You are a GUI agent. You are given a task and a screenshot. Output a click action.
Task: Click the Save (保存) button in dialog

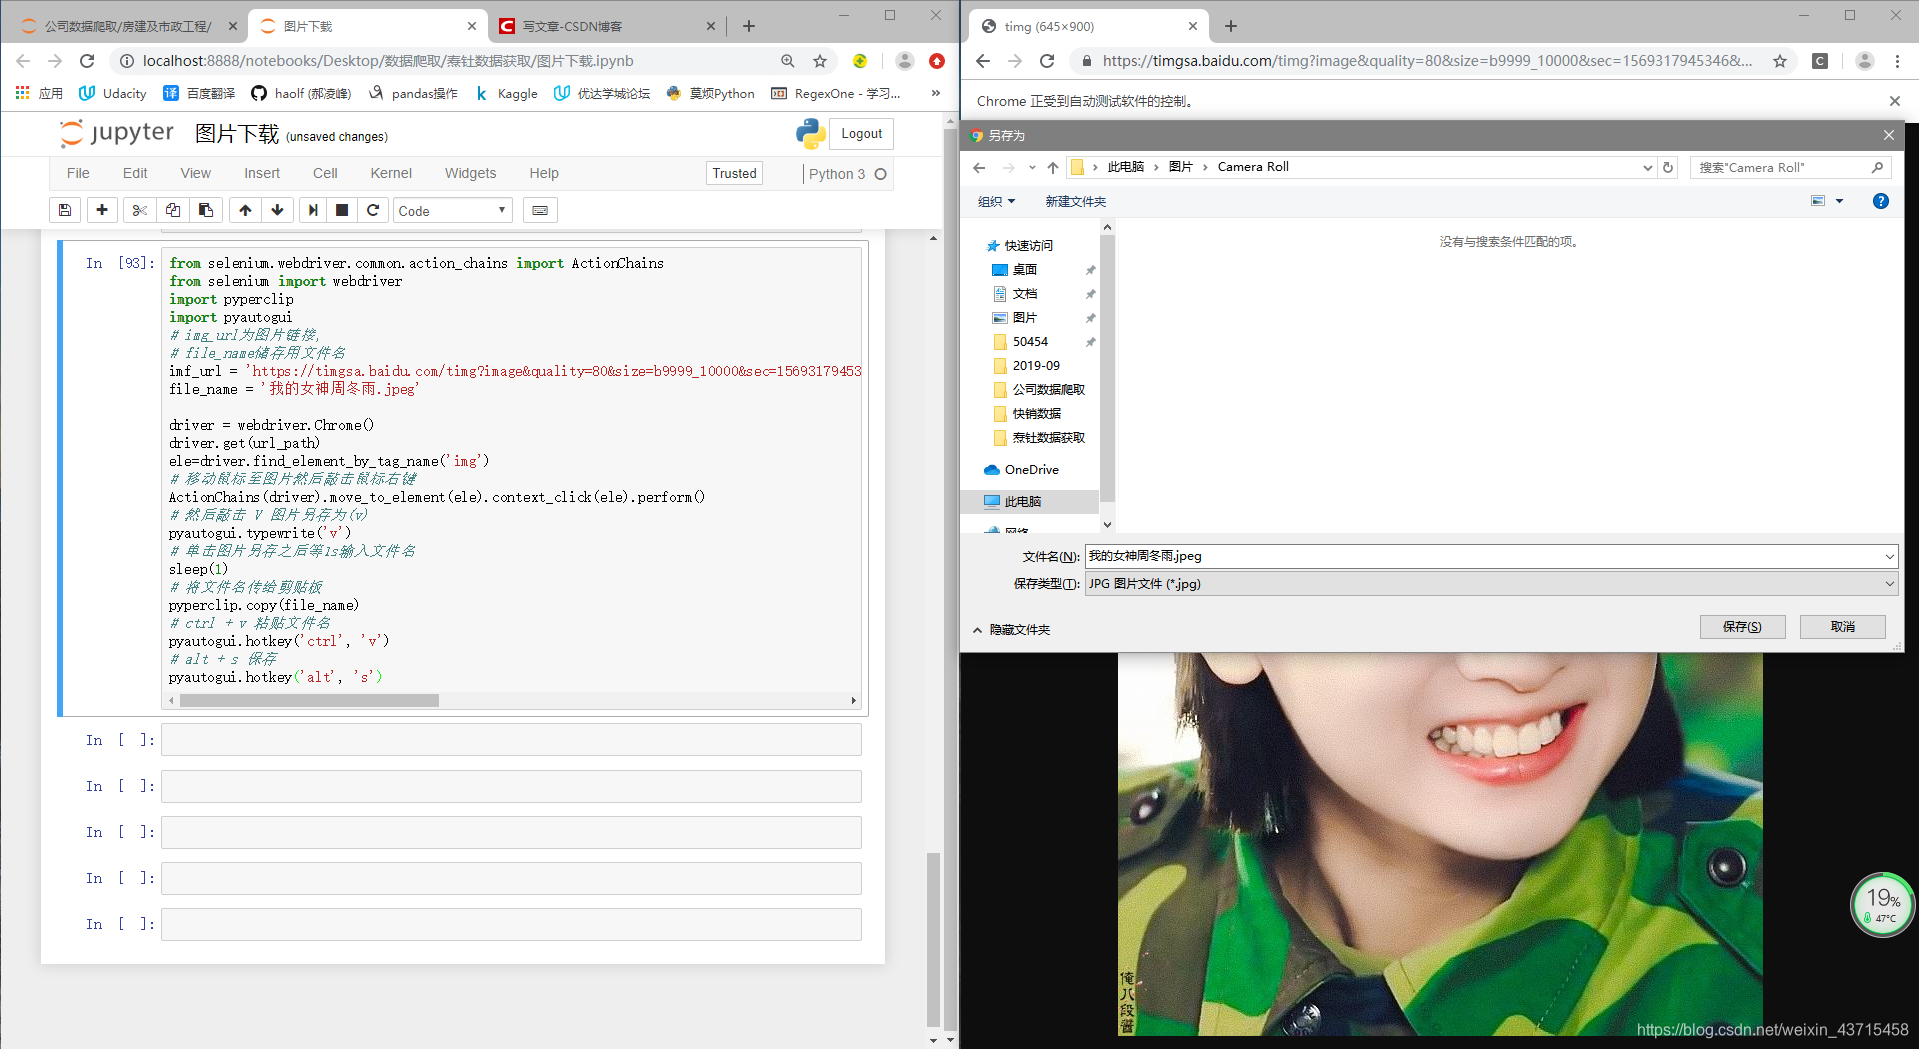(1742, 627)
